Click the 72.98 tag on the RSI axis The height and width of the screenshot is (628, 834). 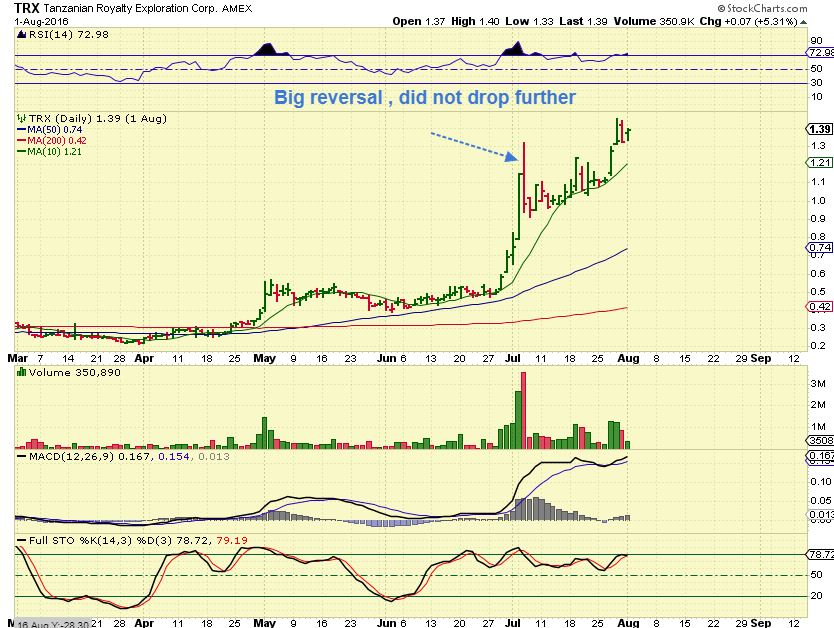(821, 53)
